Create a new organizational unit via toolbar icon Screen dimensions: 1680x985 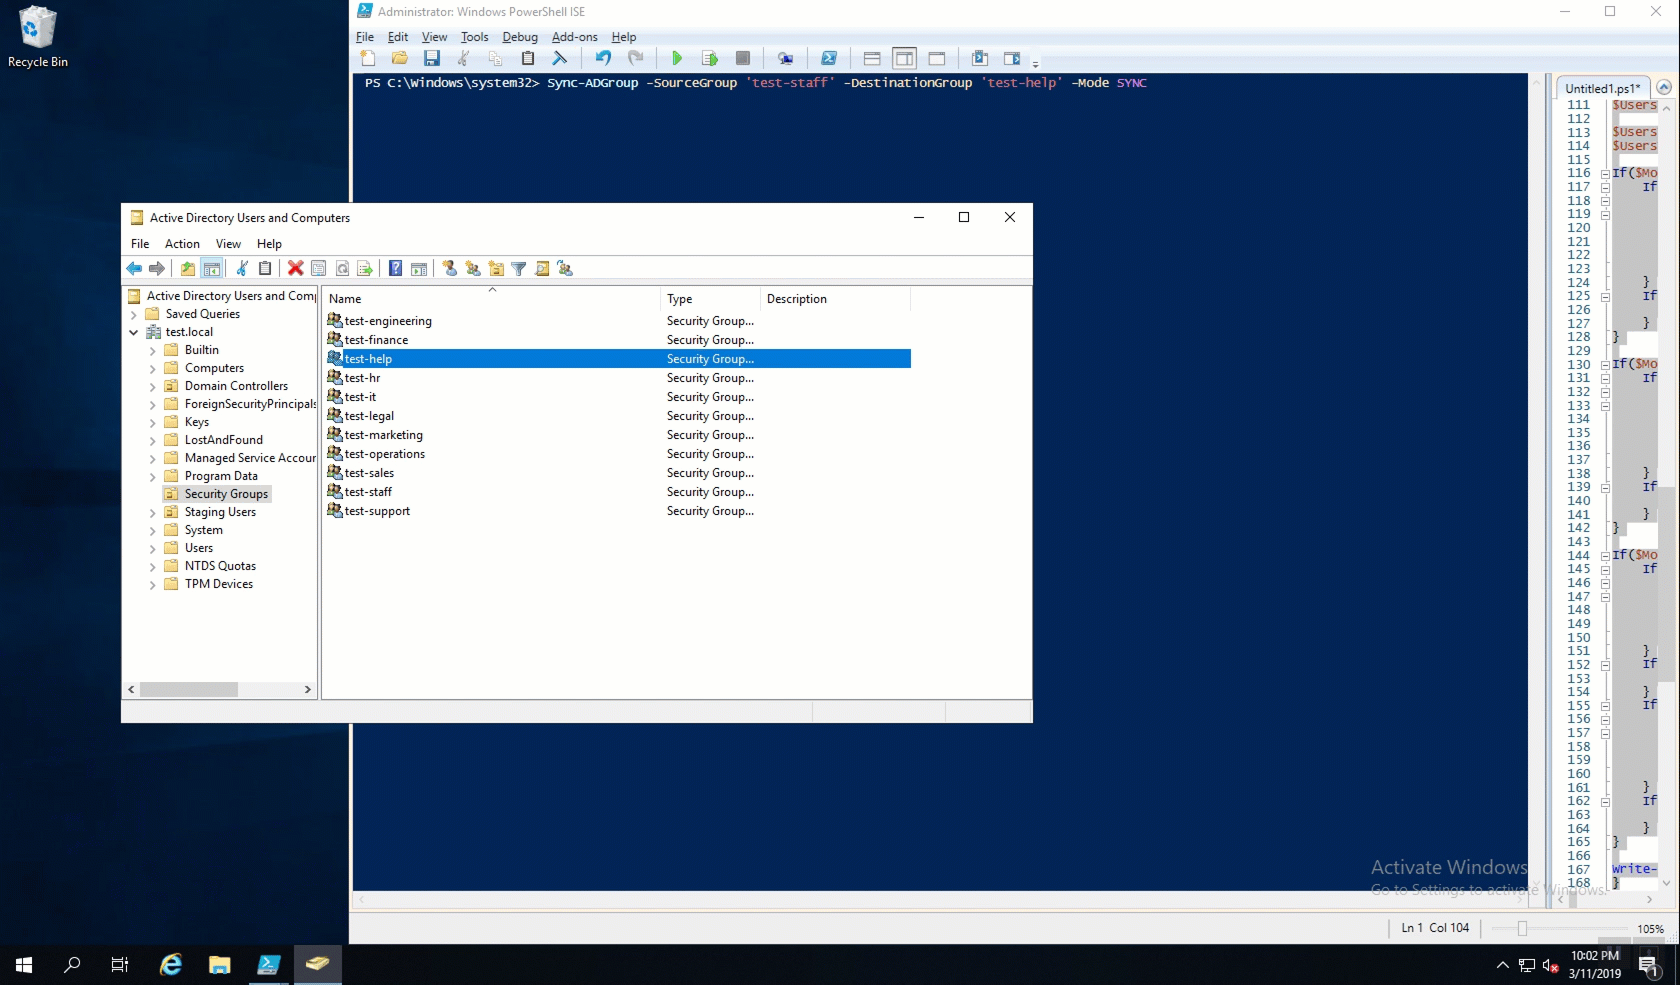(x=496, y=268)
